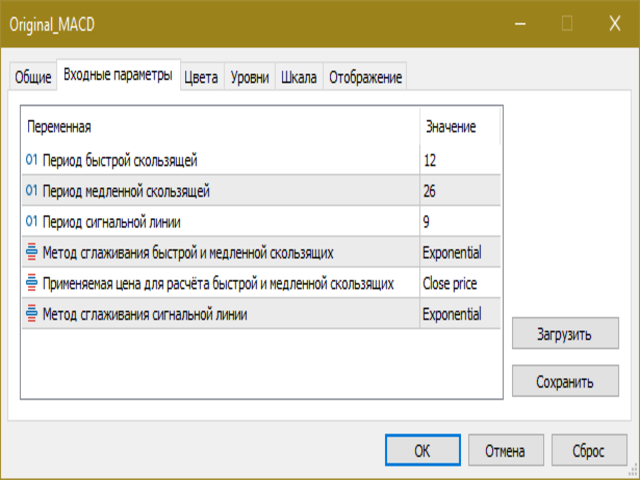Select value 12 of fast period
Viewport: 640px width, 480px height.
[460, 160]
